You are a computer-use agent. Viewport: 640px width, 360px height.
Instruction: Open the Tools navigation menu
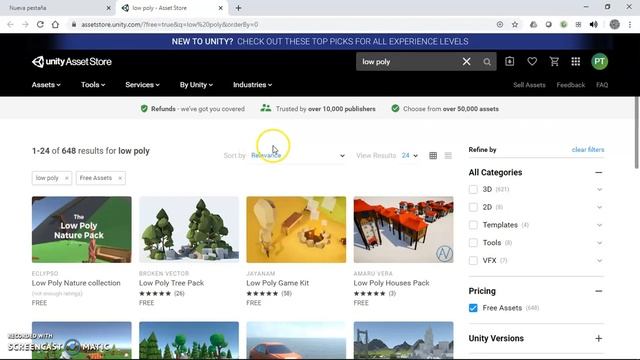(93, 85)
